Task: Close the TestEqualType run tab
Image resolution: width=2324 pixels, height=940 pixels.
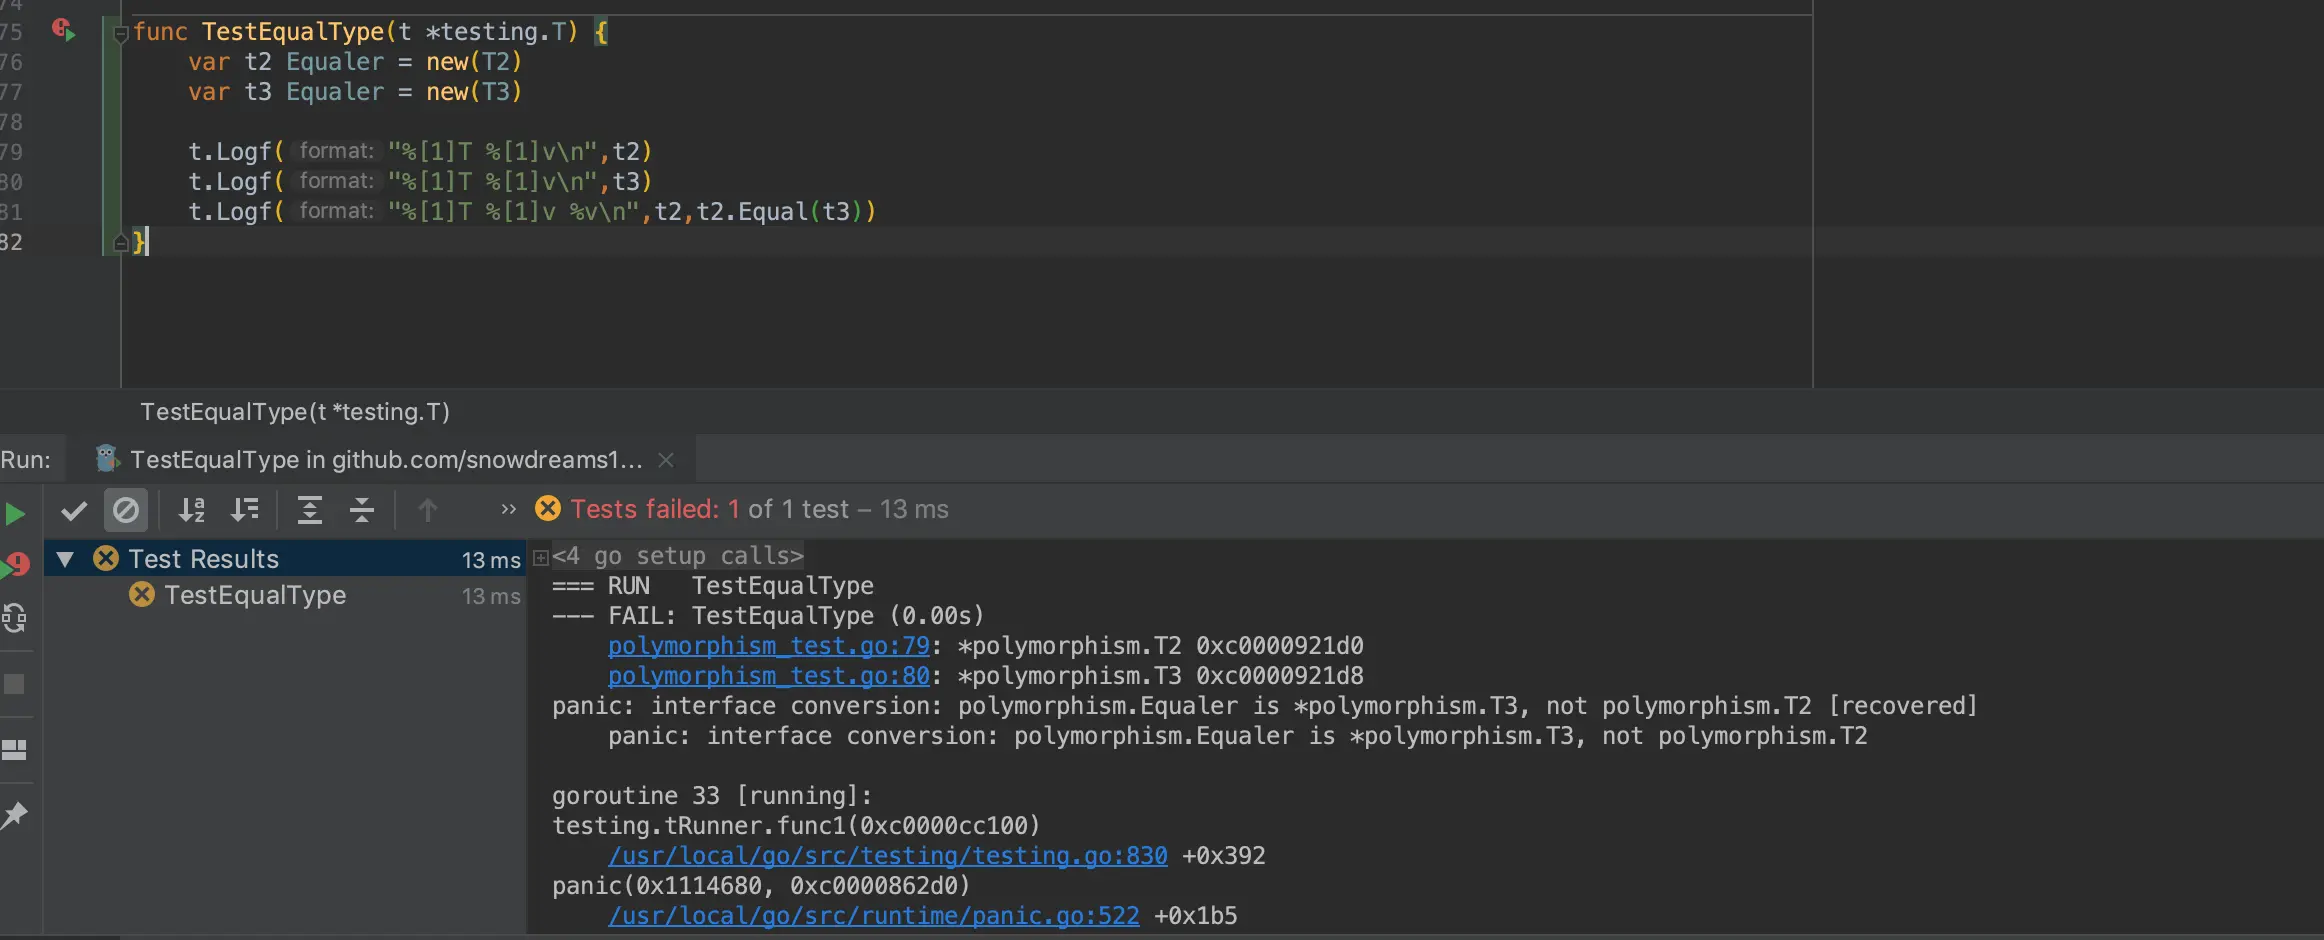Action: 666,459
